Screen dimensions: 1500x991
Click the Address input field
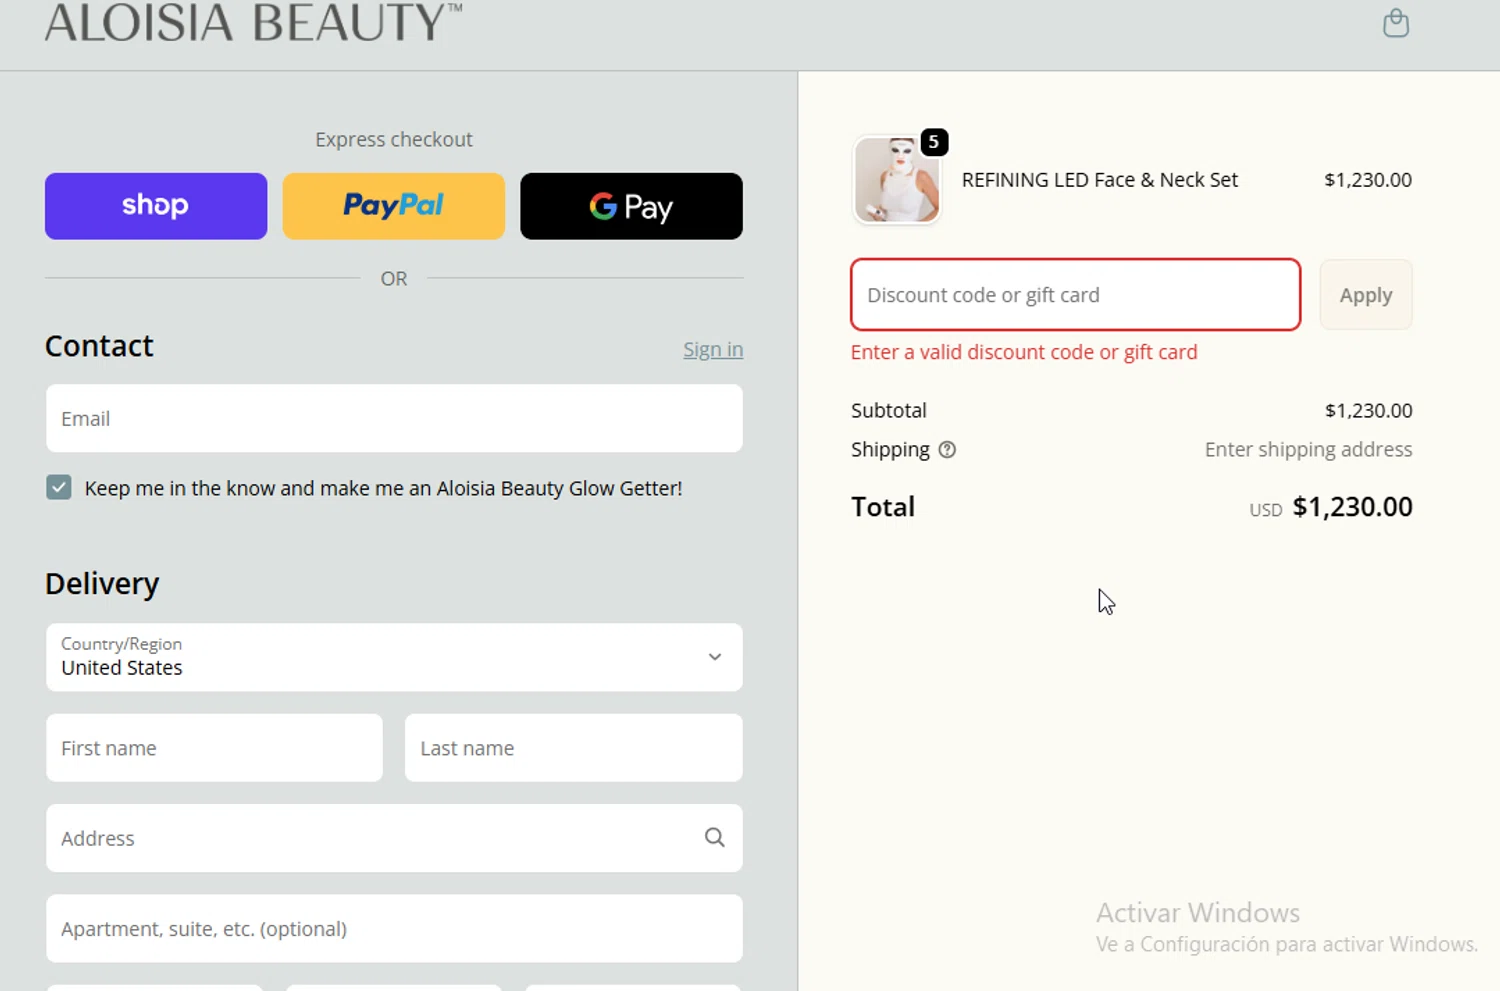point(394,838)
